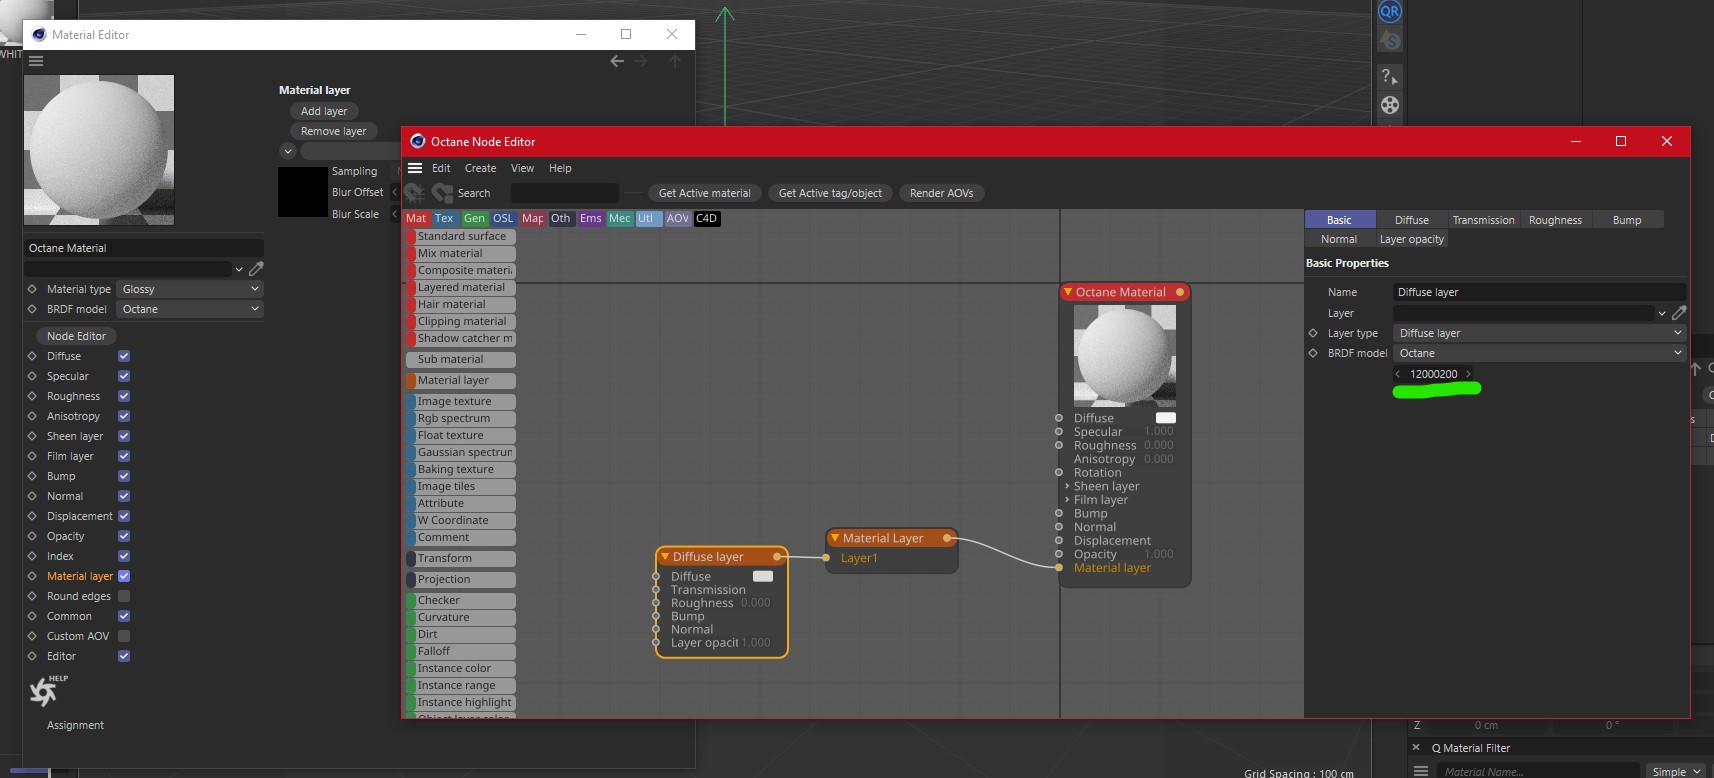Switch to the Layer opacity tab

pos(1412,239)
